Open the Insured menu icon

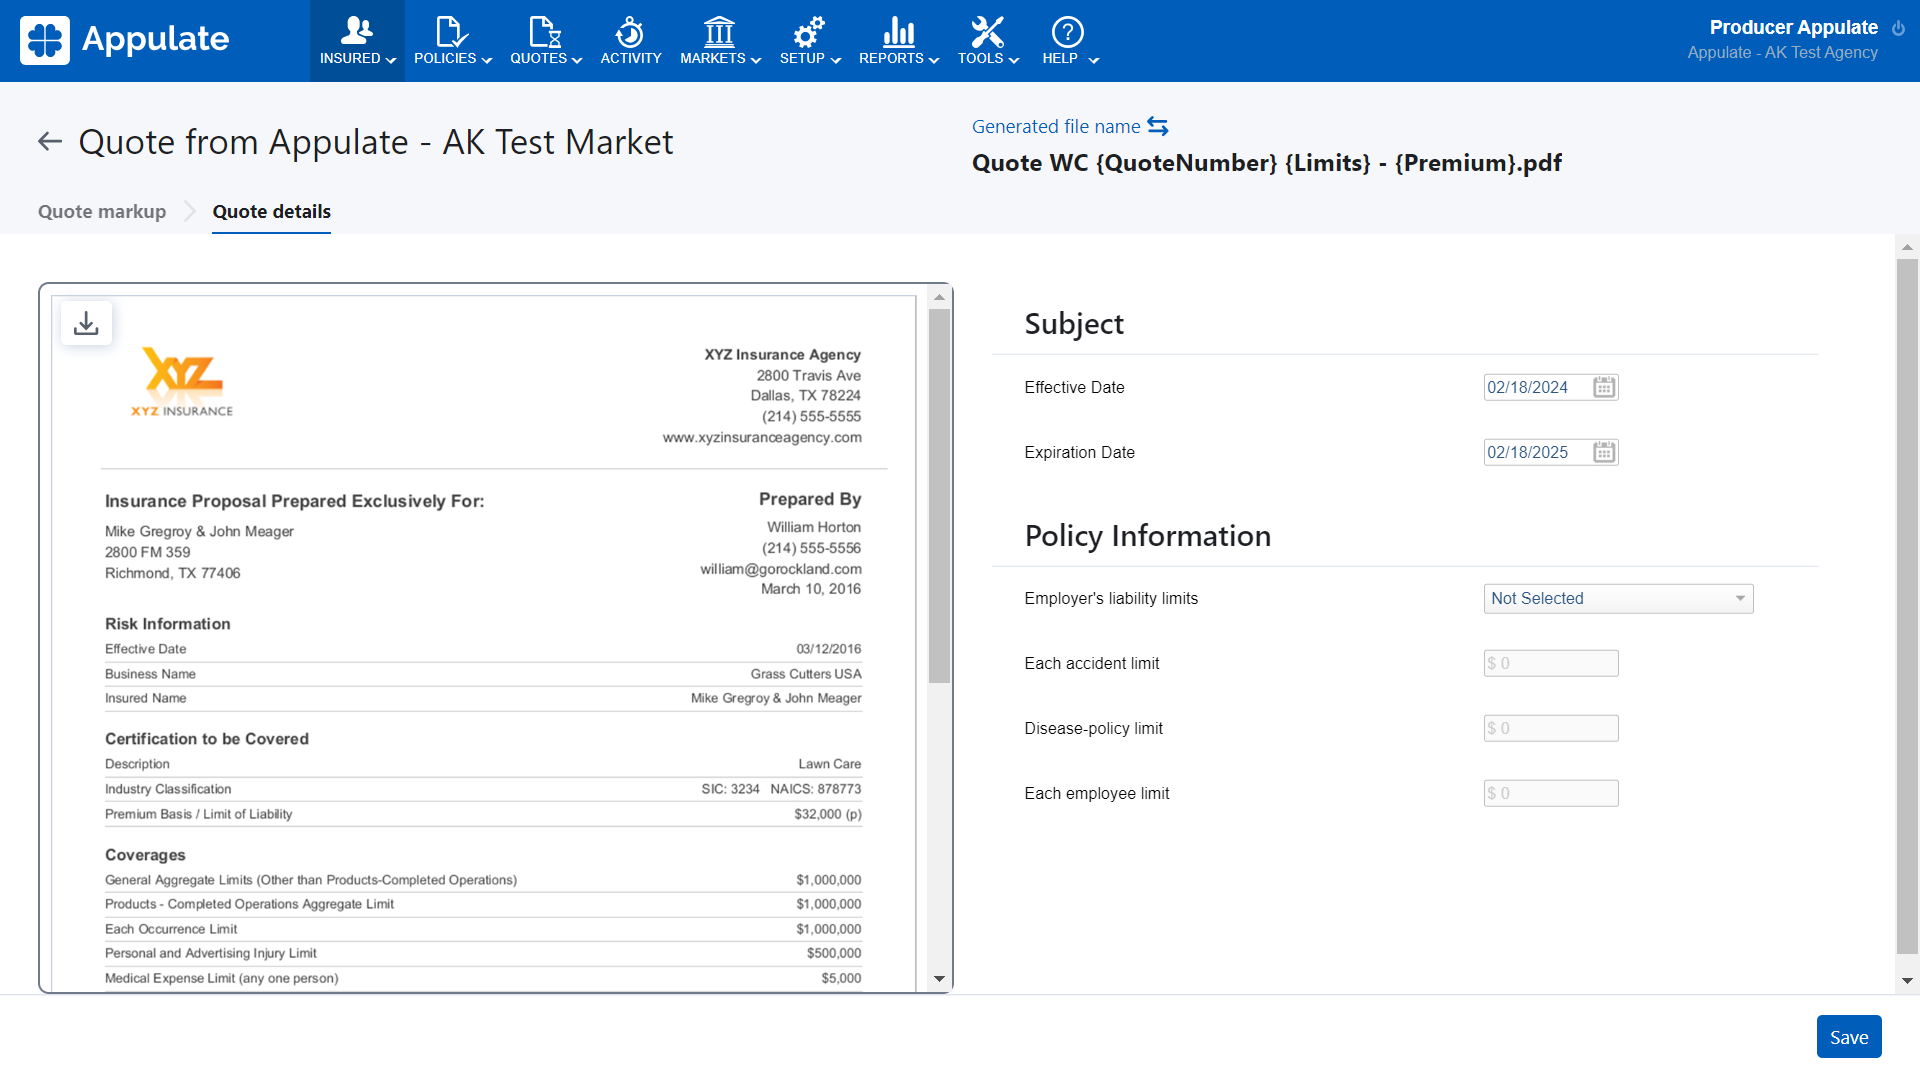(x=357, y=32)
